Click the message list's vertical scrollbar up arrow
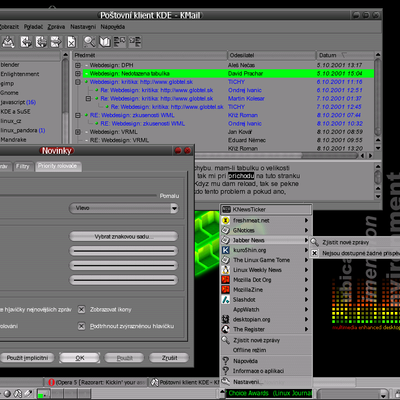This screenshot has height=400, width=400. (x=378, y=55)
